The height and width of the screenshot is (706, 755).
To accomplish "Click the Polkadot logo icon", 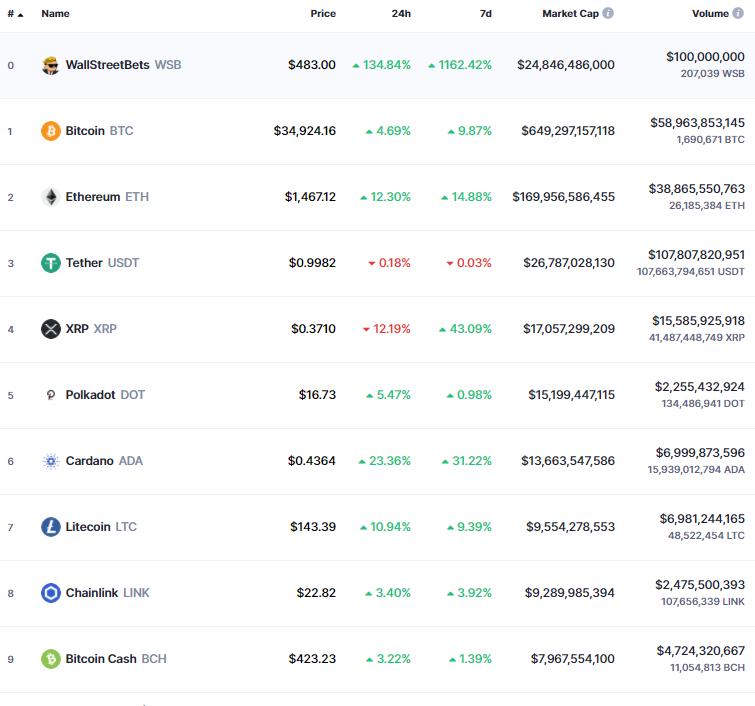I will 51,395.
